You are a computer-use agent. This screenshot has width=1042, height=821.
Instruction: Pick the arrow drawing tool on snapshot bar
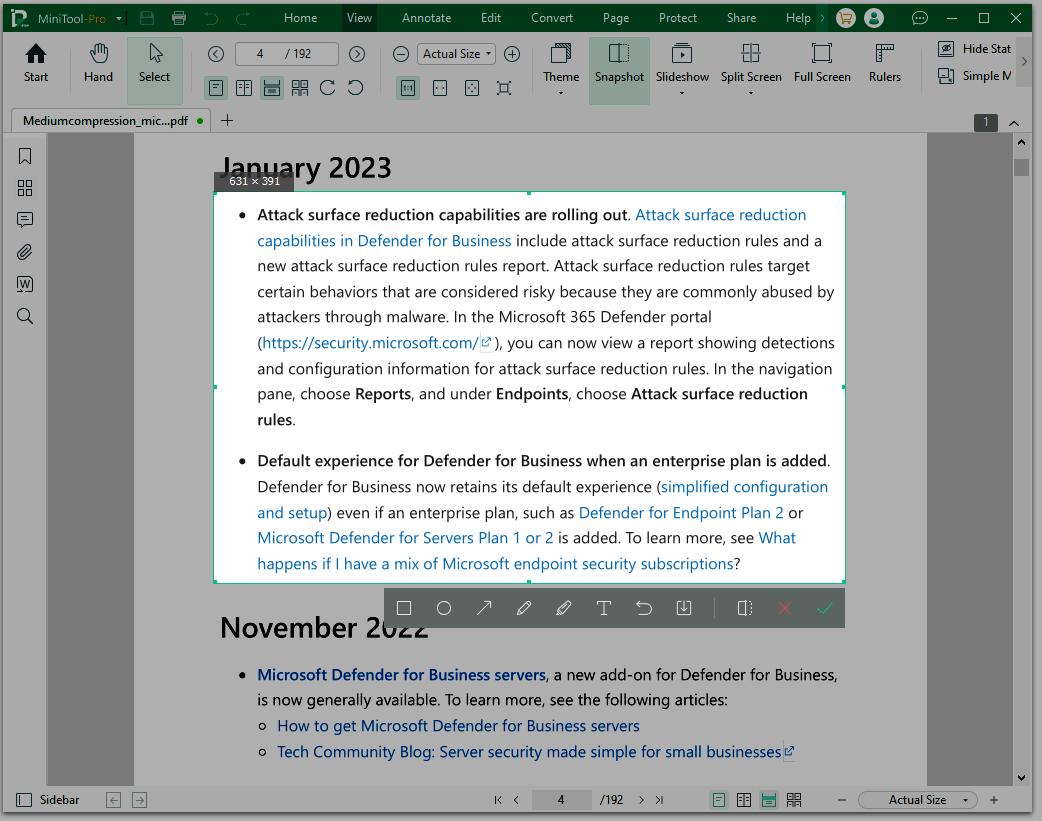pos(484,607)
